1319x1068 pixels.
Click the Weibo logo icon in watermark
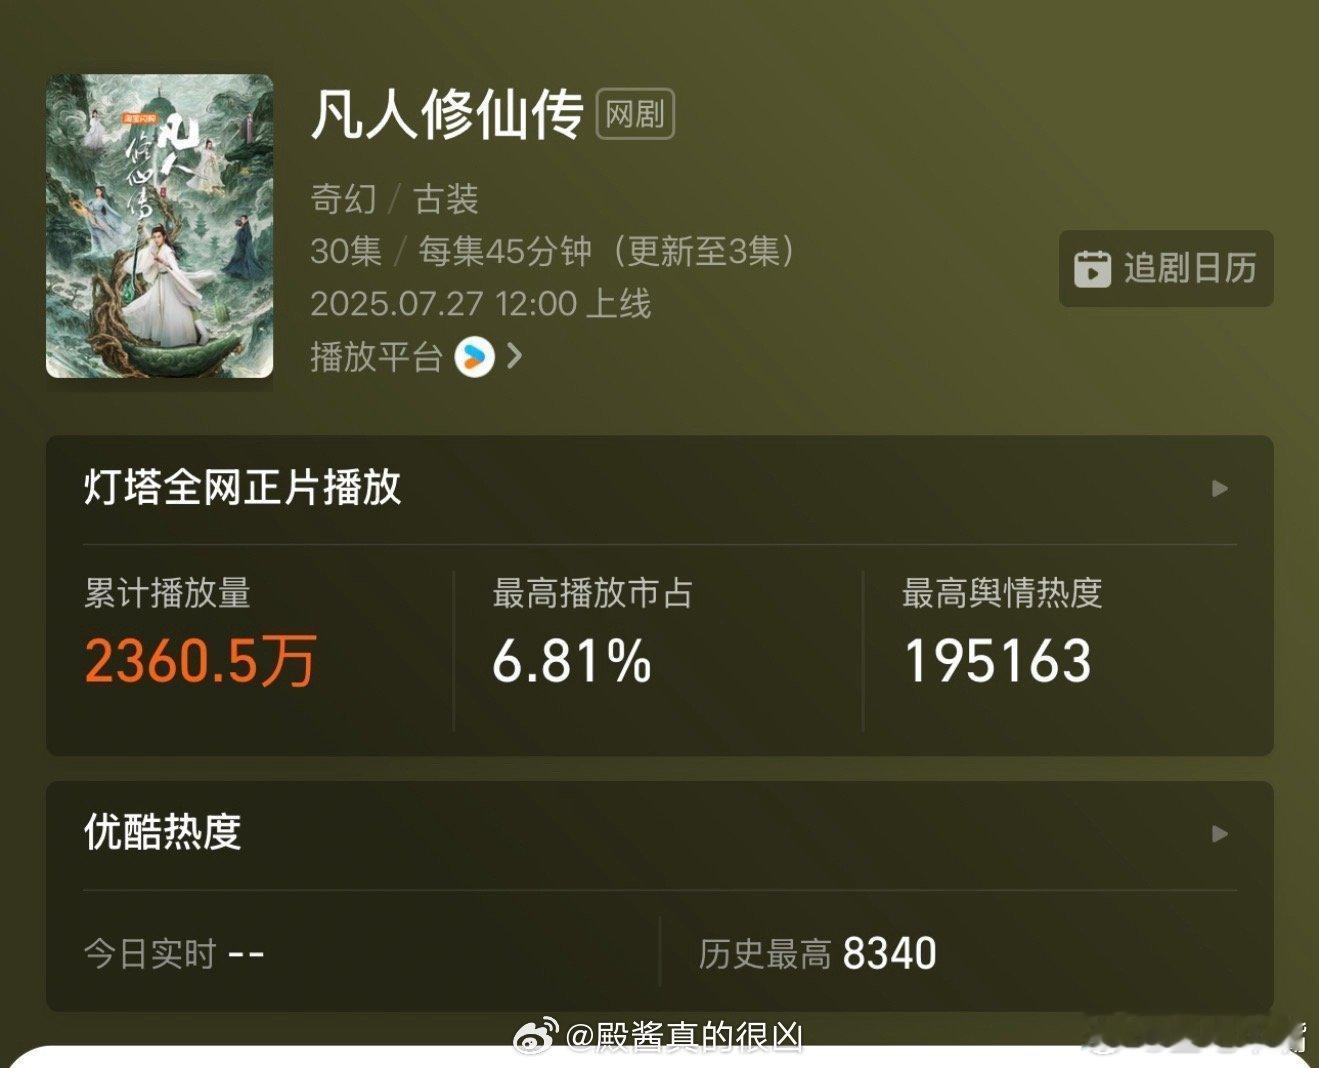[535, 1037]
